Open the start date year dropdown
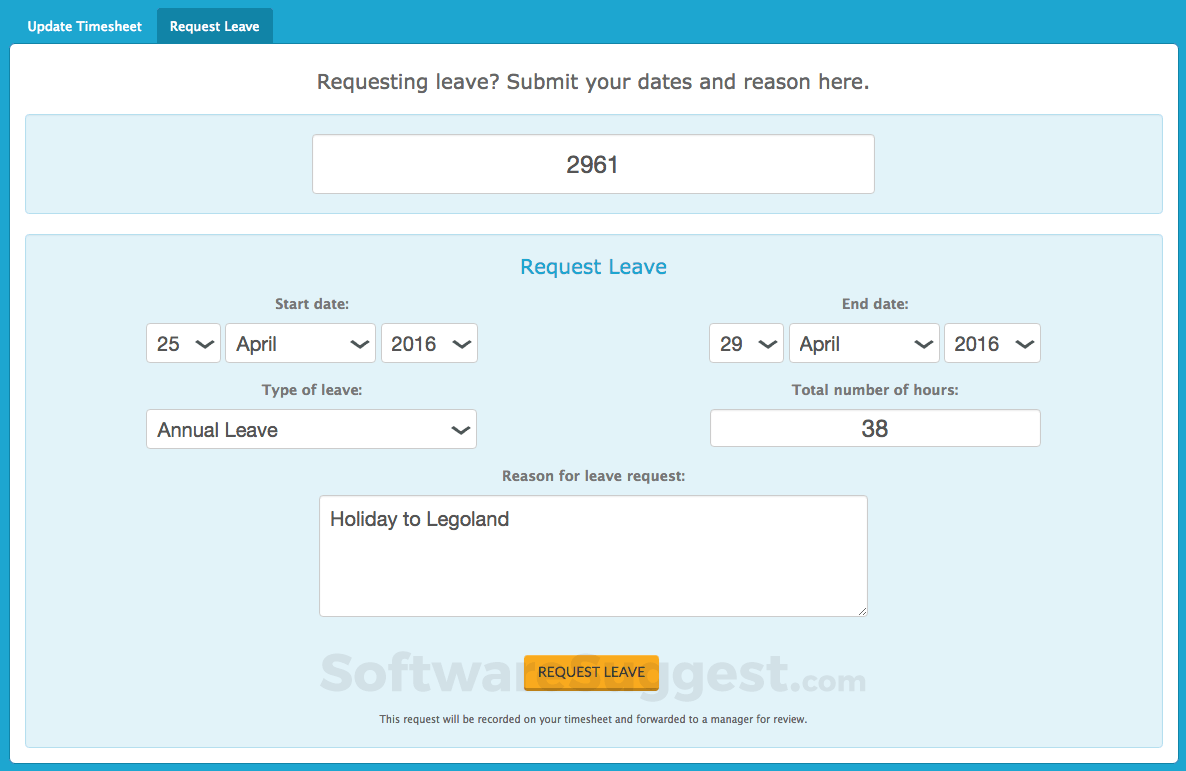 (x=429, y=343)
